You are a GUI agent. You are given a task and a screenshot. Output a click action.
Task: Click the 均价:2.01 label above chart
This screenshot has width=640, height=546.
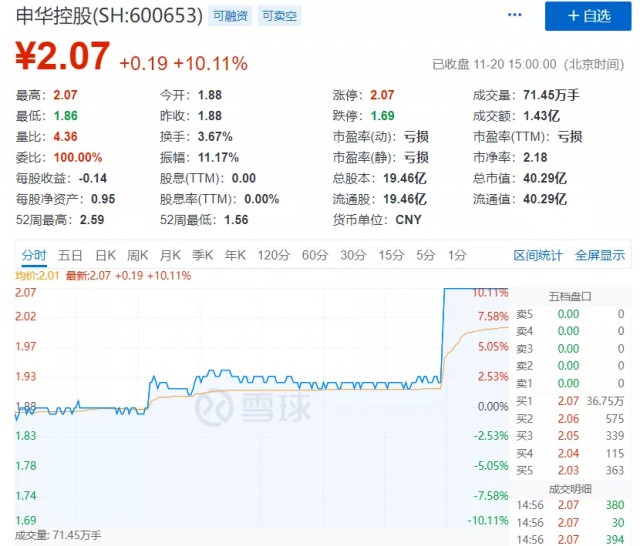point(37,276)
